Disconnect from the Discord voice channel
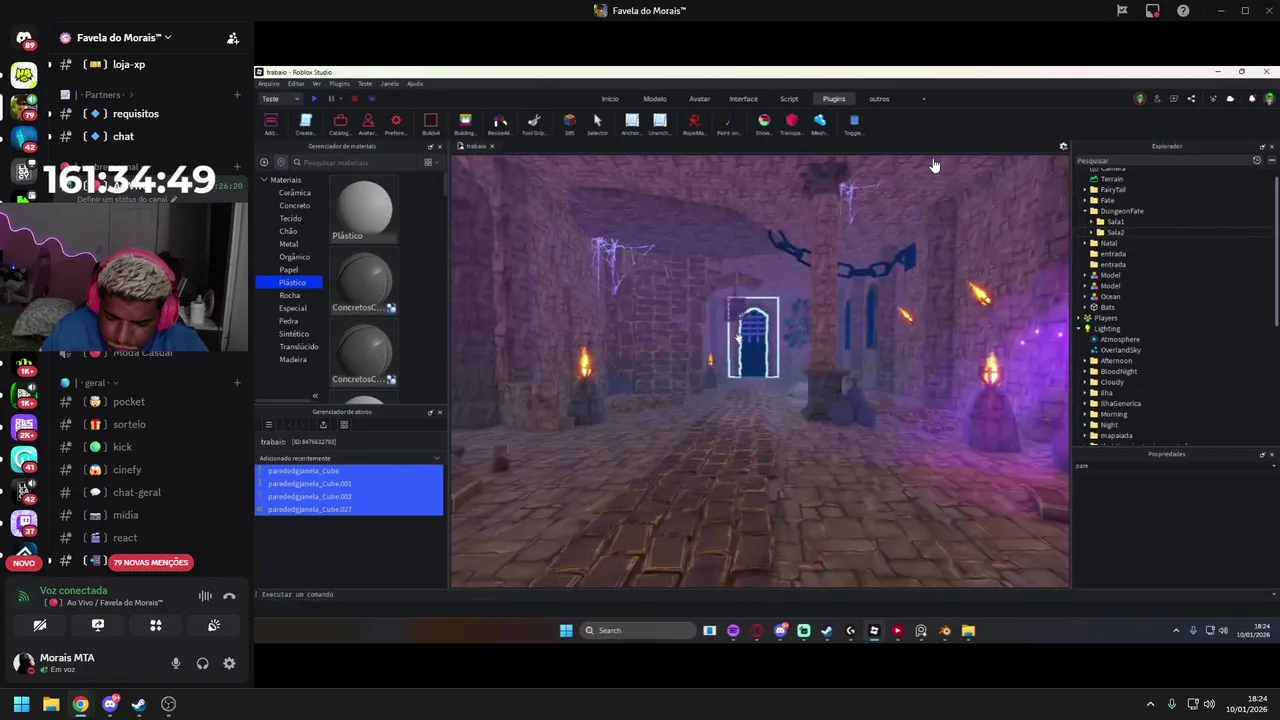 click(x=229, y=596)
